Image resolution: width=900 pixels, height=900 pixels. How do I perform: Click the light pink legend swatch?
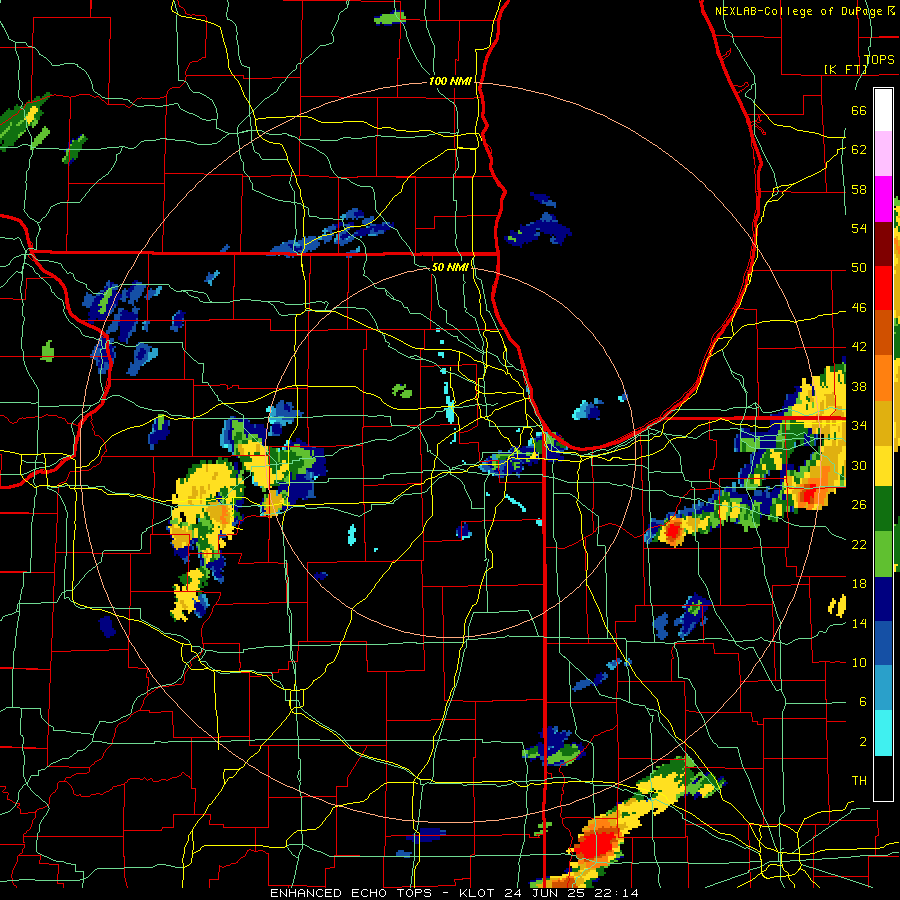883,154
